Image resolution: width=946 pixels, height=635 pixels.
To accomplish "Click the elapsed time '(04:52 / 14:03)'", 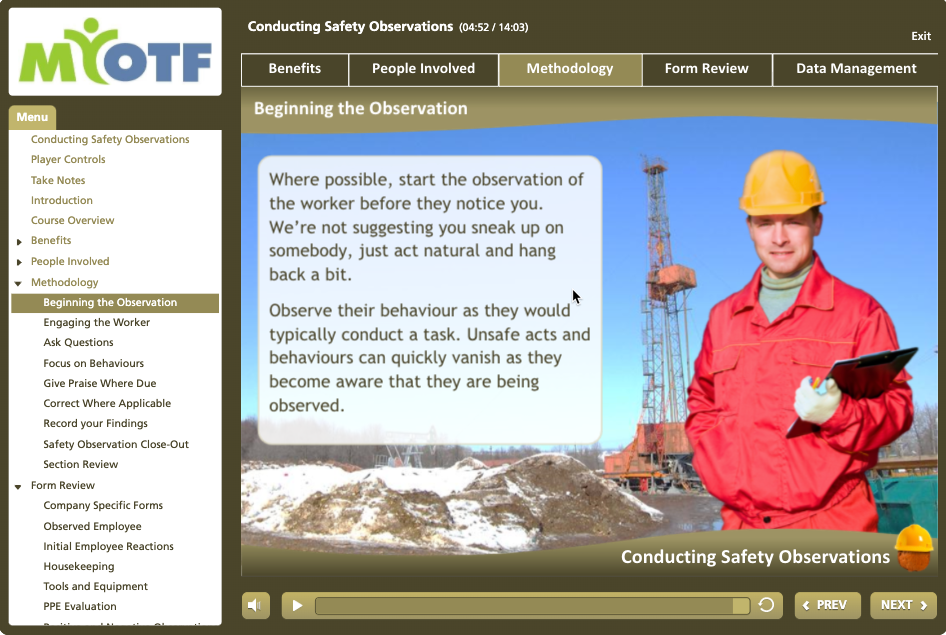I will (x=494, y=28).
